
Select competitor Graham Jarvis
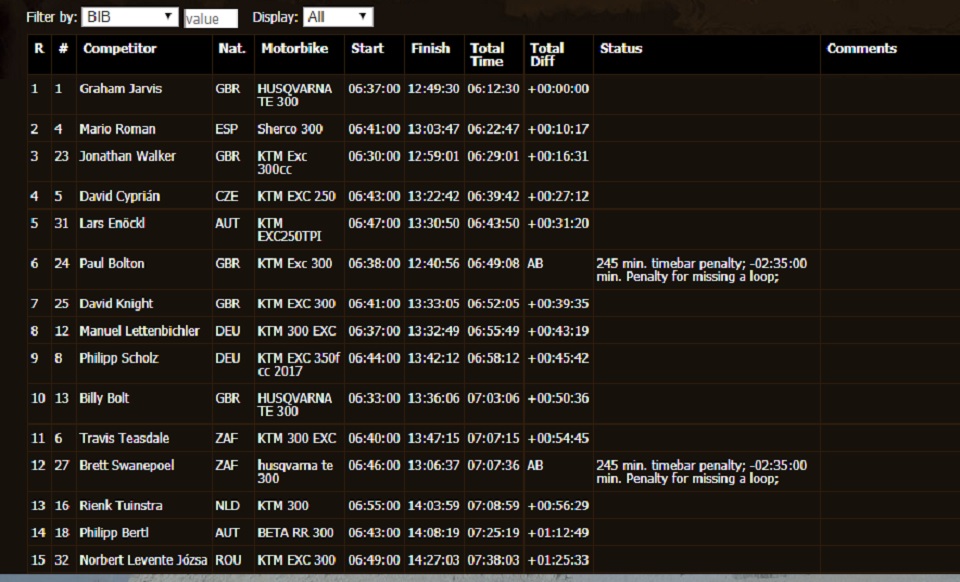pos(120,89)
